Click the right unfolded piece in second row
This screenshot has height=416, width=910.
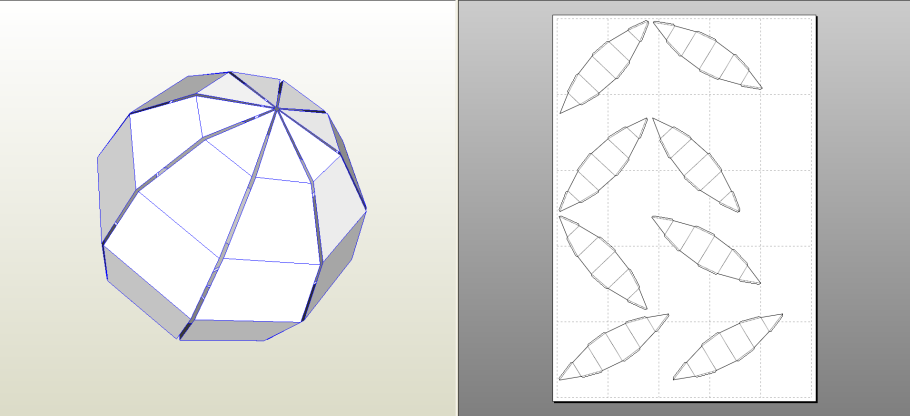(697, 164)
